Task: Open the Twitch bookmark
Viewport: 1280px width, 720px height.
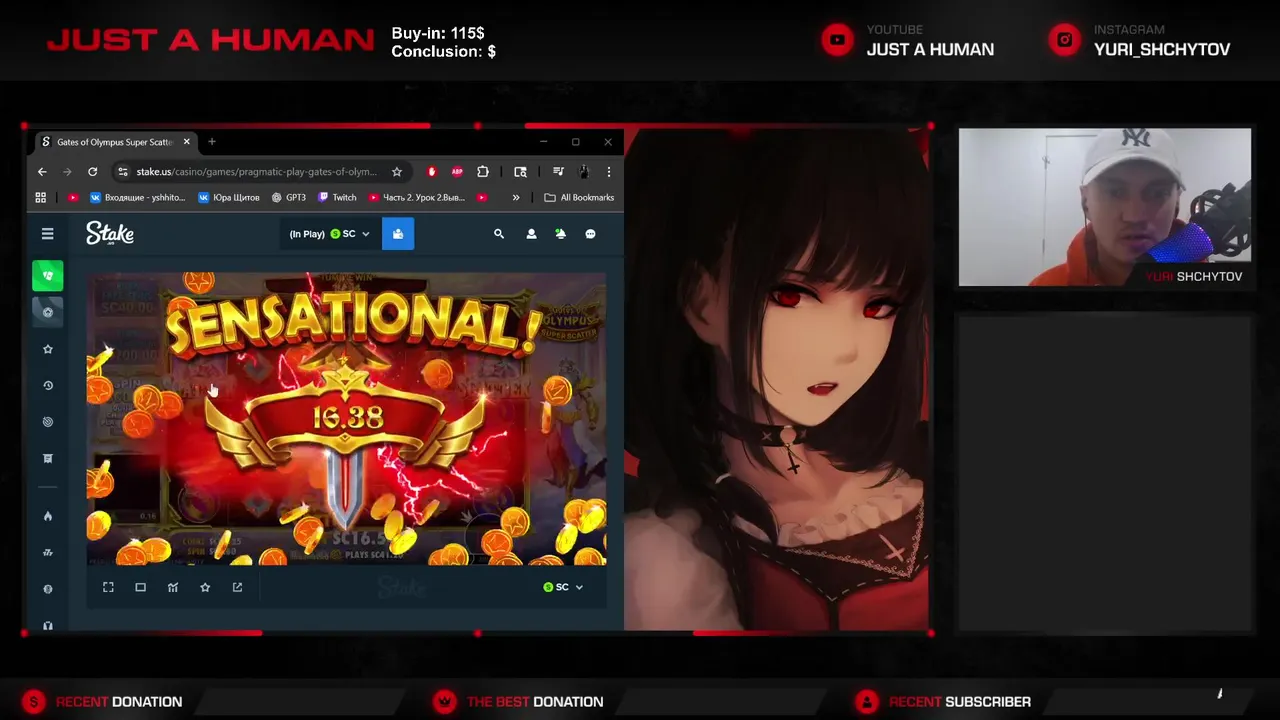Action: coord(337,198)
